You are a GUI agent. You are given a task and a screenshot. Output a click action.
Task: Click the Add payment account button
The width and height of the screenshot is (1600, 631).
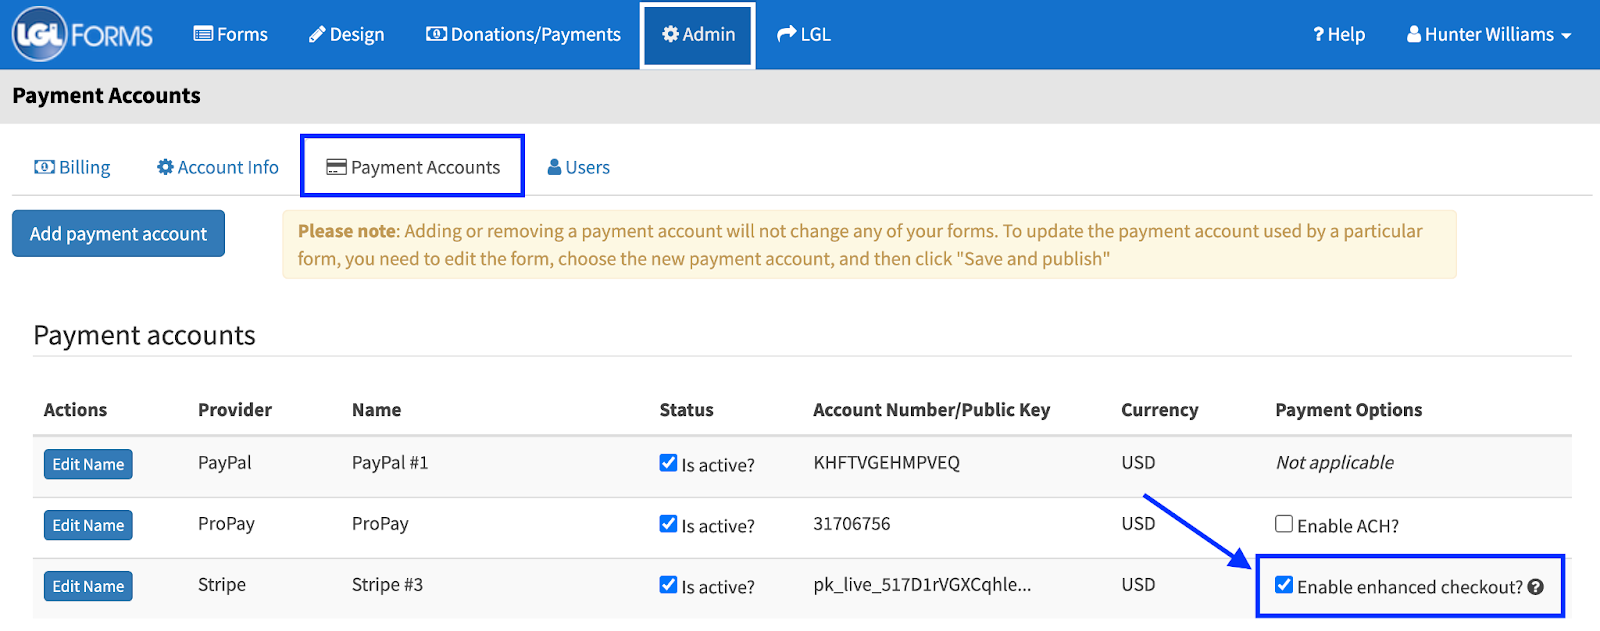coord(118,233)
